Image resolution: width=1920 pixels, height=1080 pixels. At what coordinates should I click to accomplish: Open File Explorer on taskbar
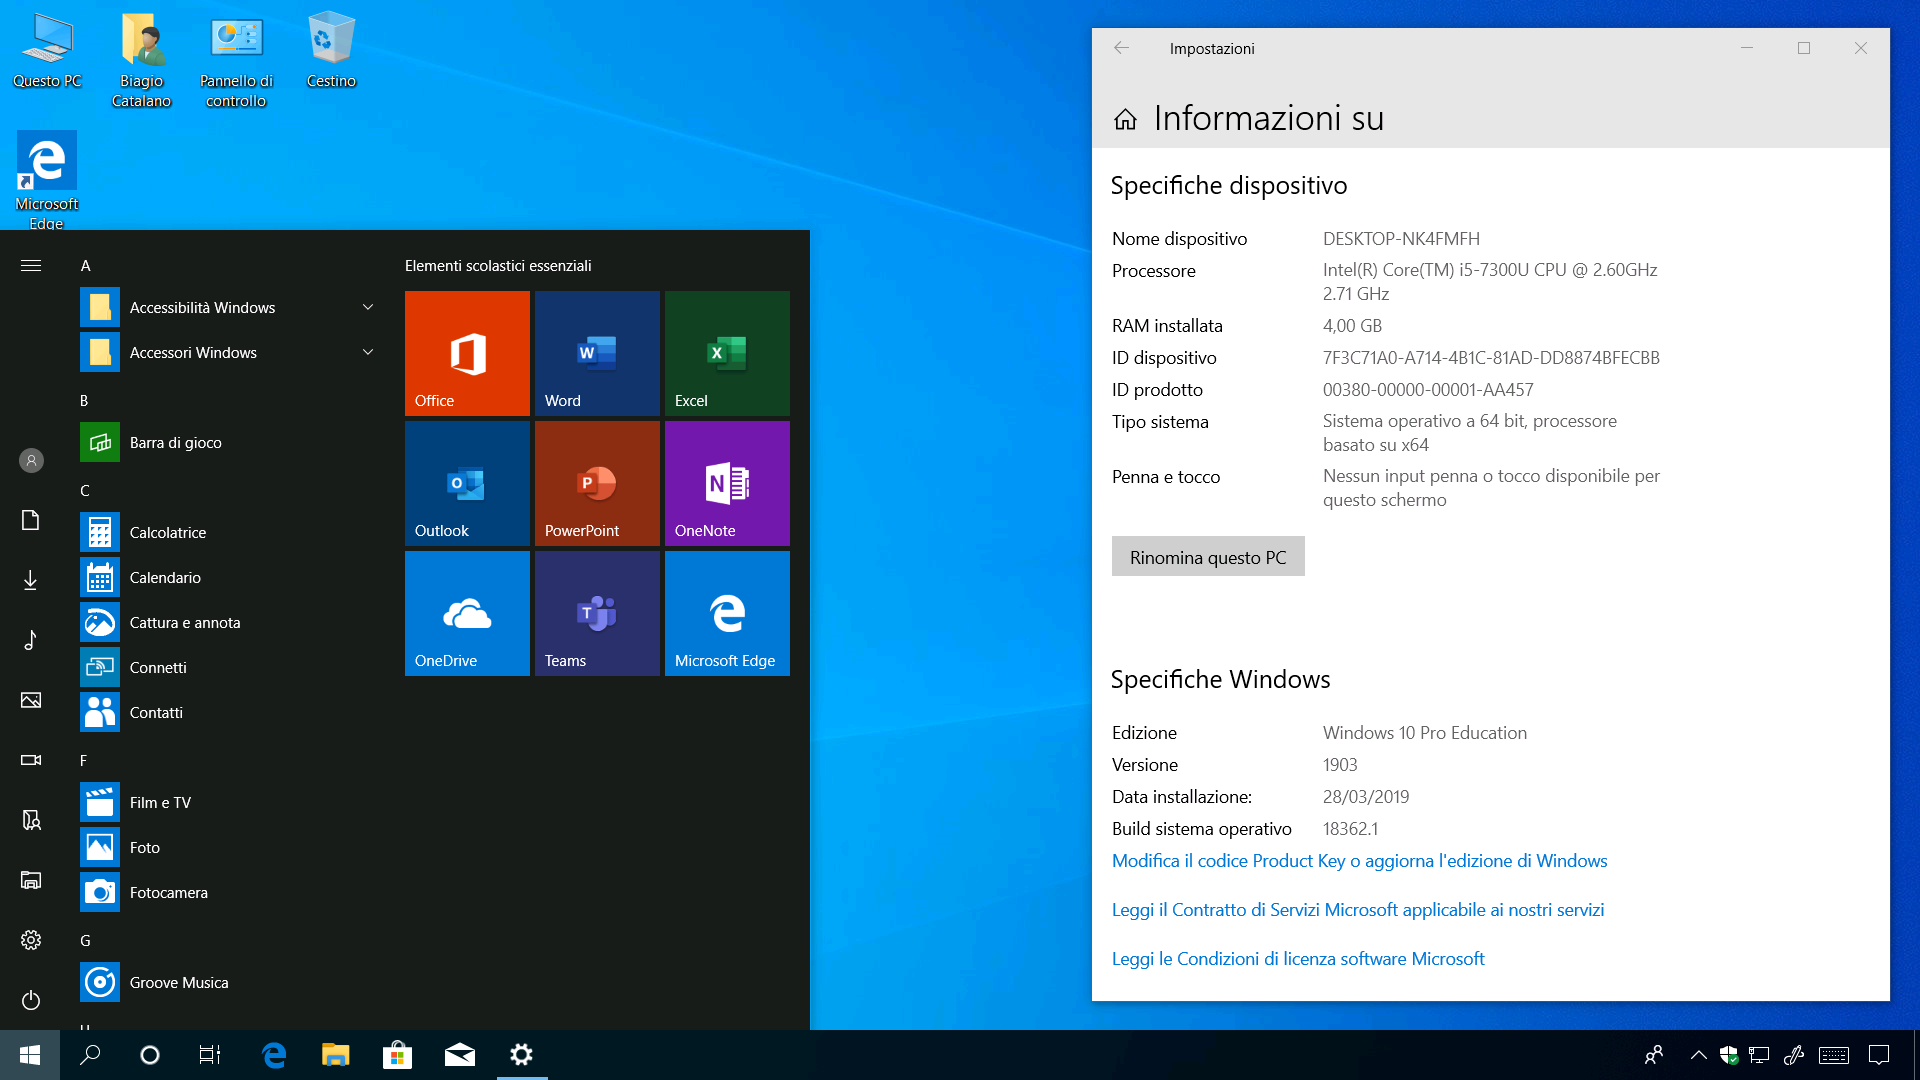tap(335, 1055)
